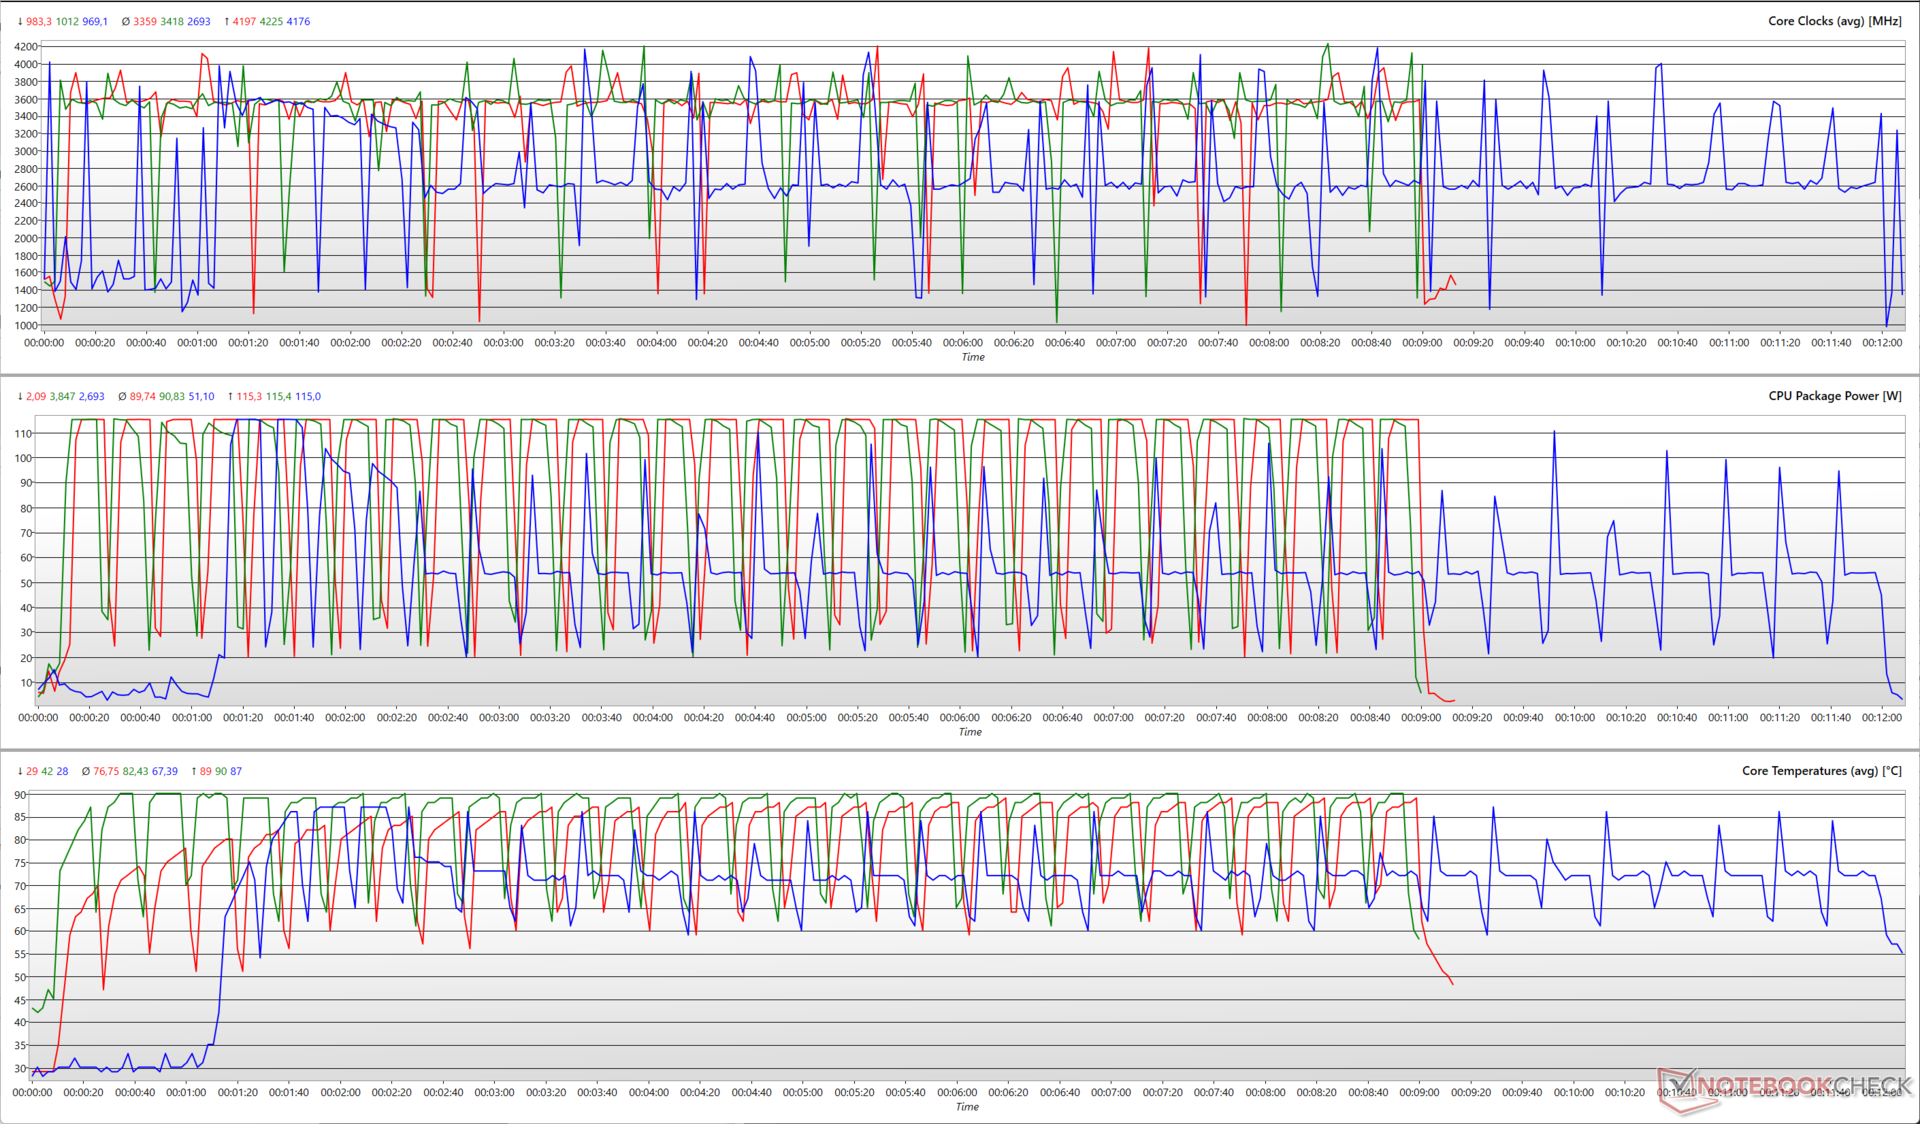The width and height of the screenshot is (1920, 1124).
Task: Click the Core Clocks (avg) [MHz] title
Action: 1834,21
